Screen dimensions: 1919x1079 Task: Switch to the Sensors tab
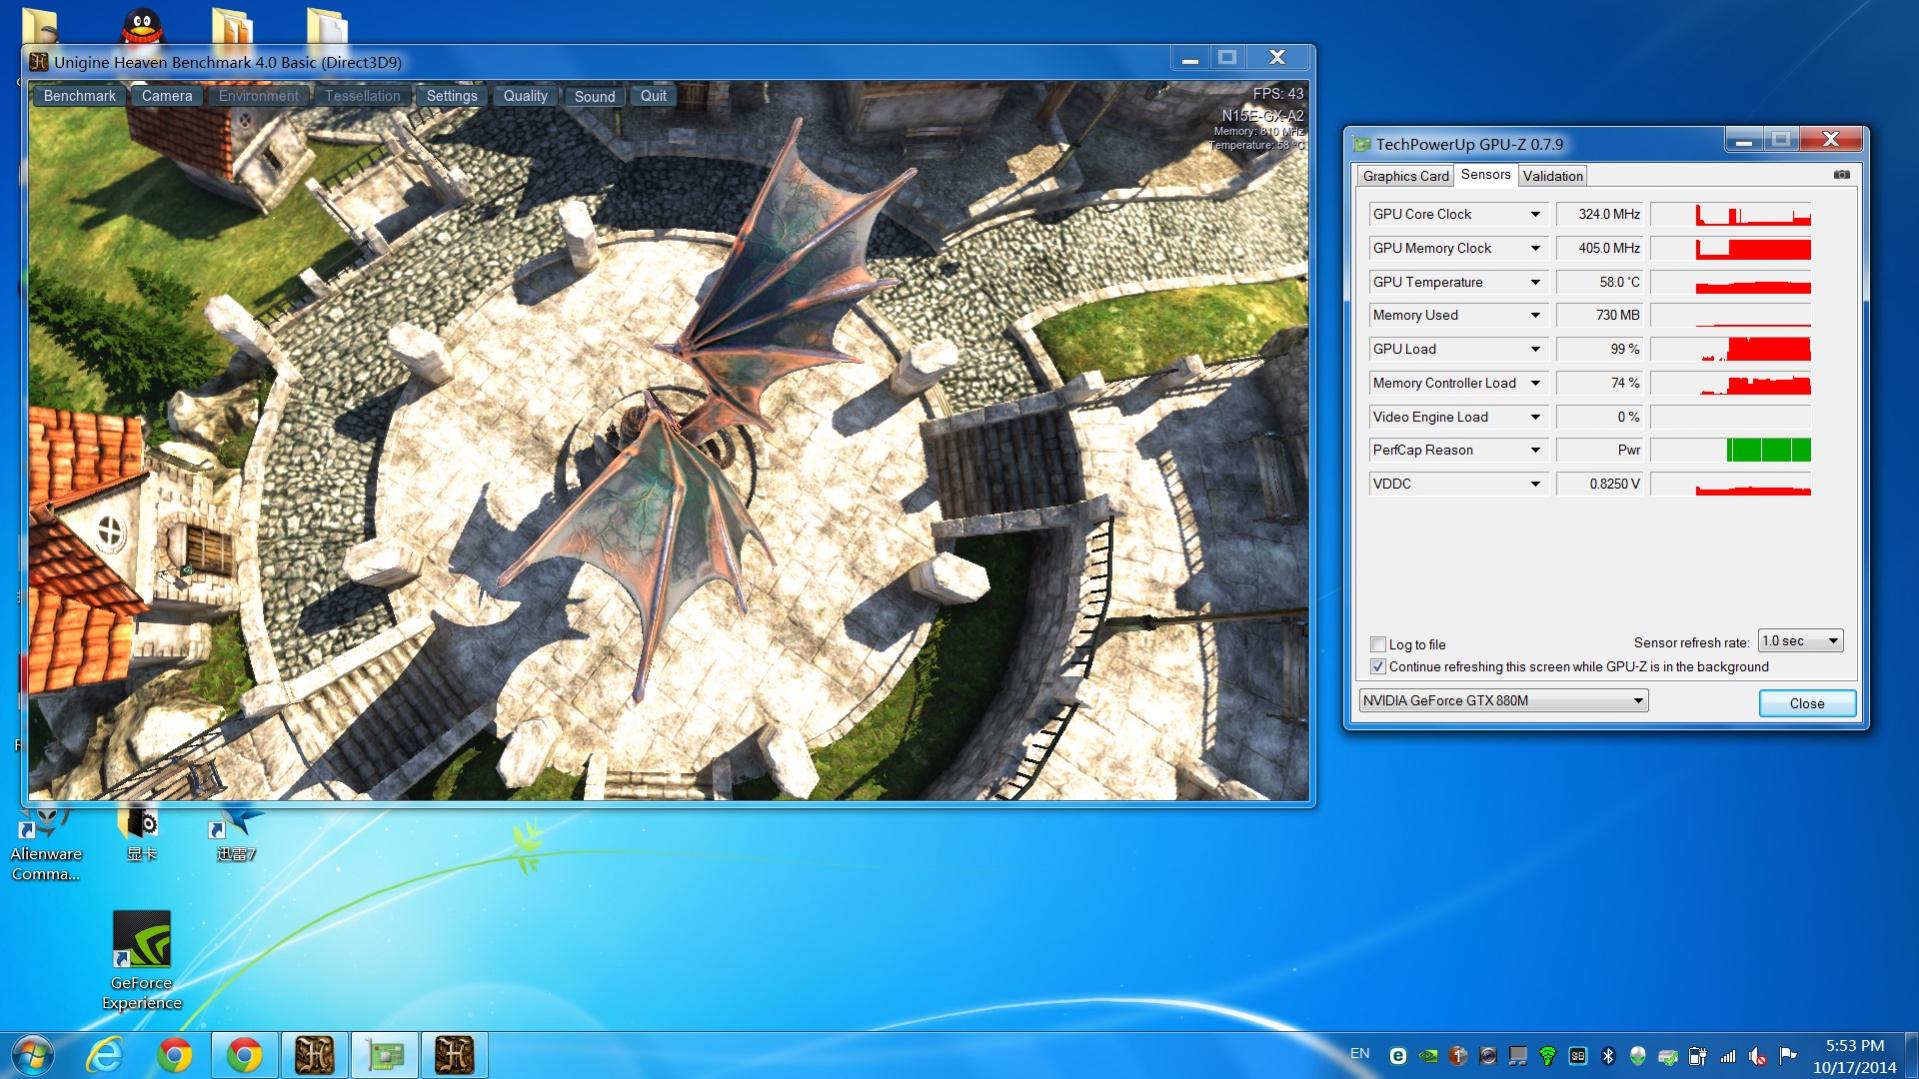pyautogui.click(x=1485, y=174)
